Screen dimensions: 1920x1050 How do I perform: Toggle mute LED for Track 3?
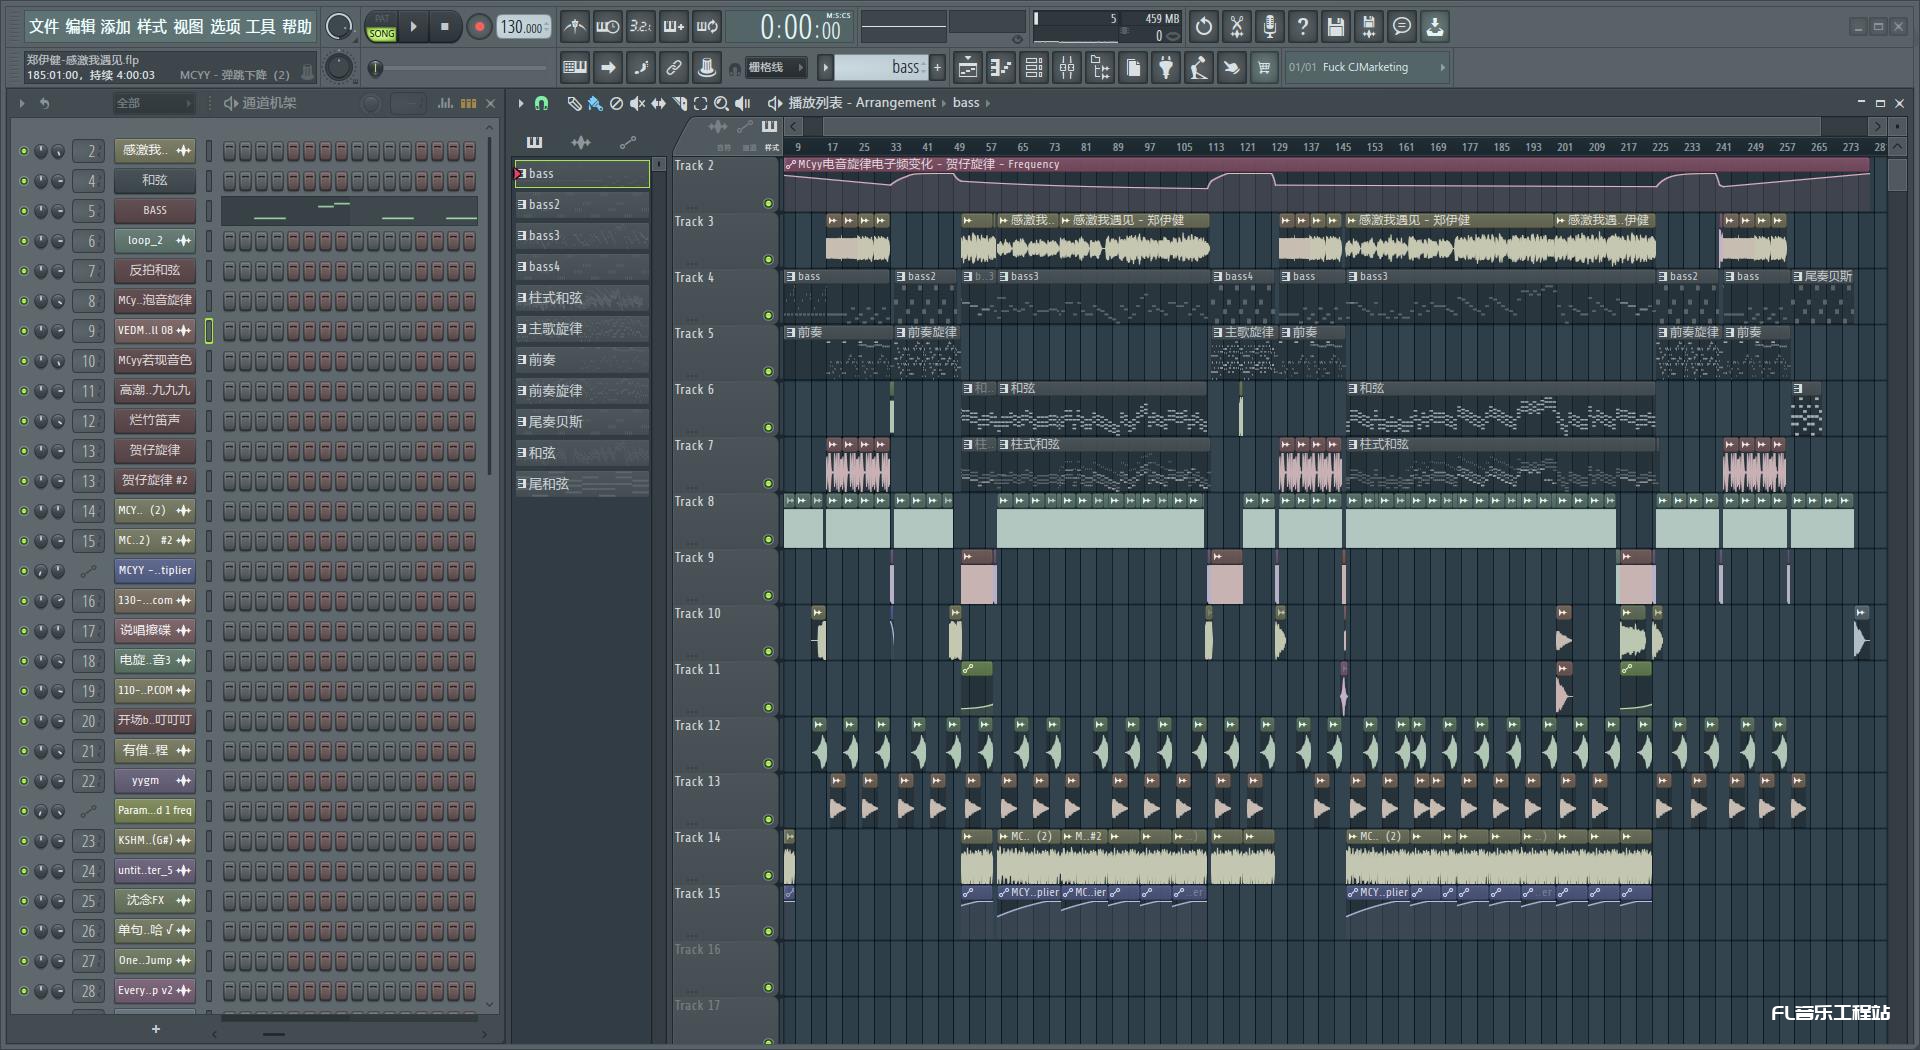pos(768,260)
